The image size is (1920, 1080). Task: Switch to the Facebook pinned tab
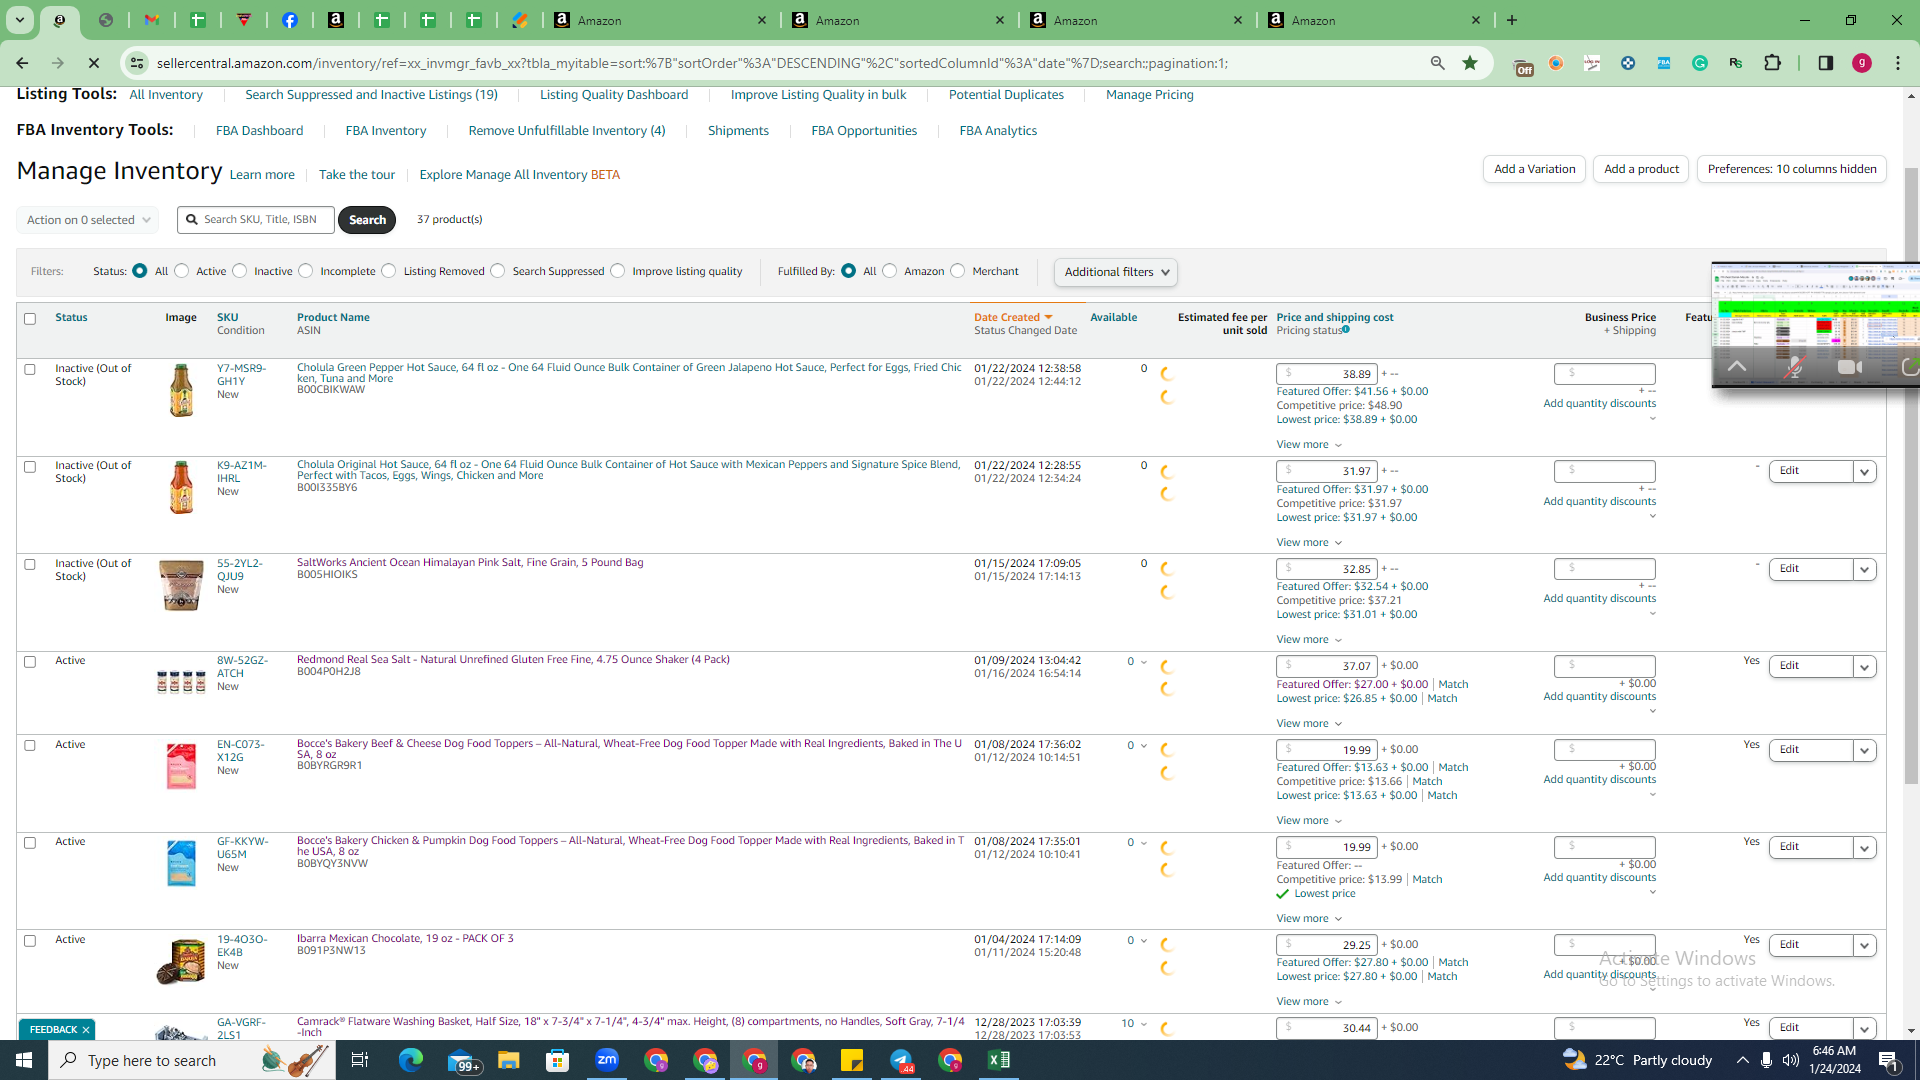click(290, 20)
